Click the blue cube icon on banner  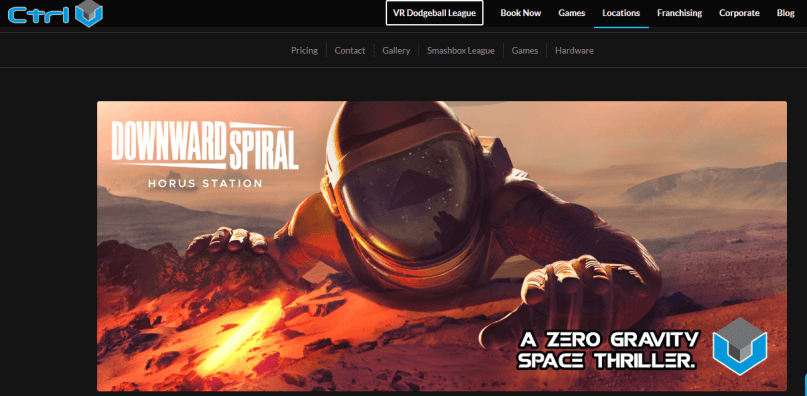[x=740, y=346]
